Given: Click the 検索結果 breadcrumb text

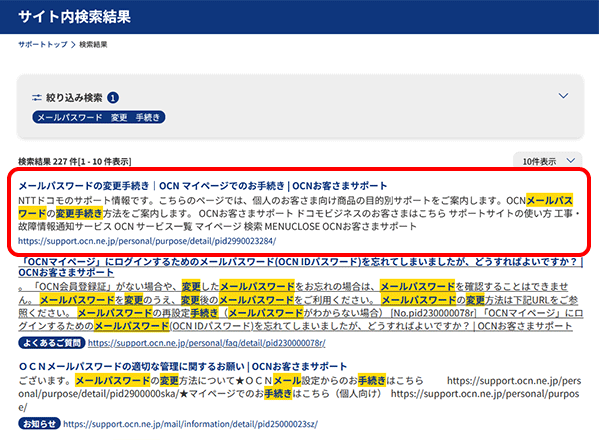Looking at the screenshot, I should click(93, 45).
